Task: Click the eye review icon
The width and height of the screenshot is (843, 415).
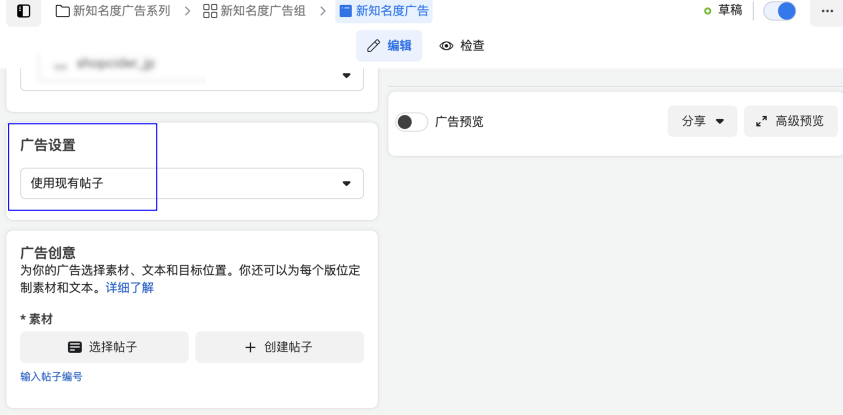Action: point(446,46)
